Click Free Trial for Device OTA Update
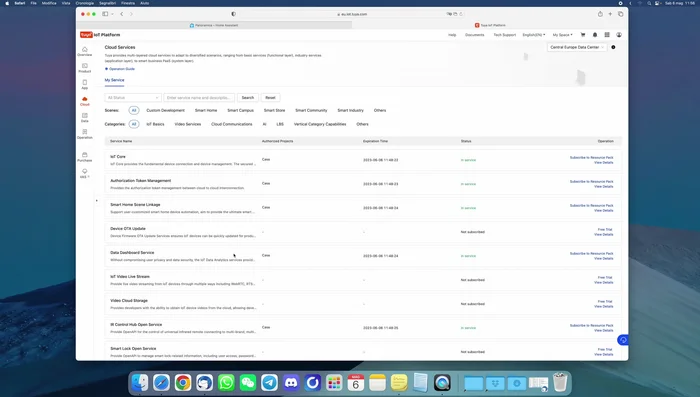Screen dimensions: 700x397 pyautogui.click(x=605, y=230)
